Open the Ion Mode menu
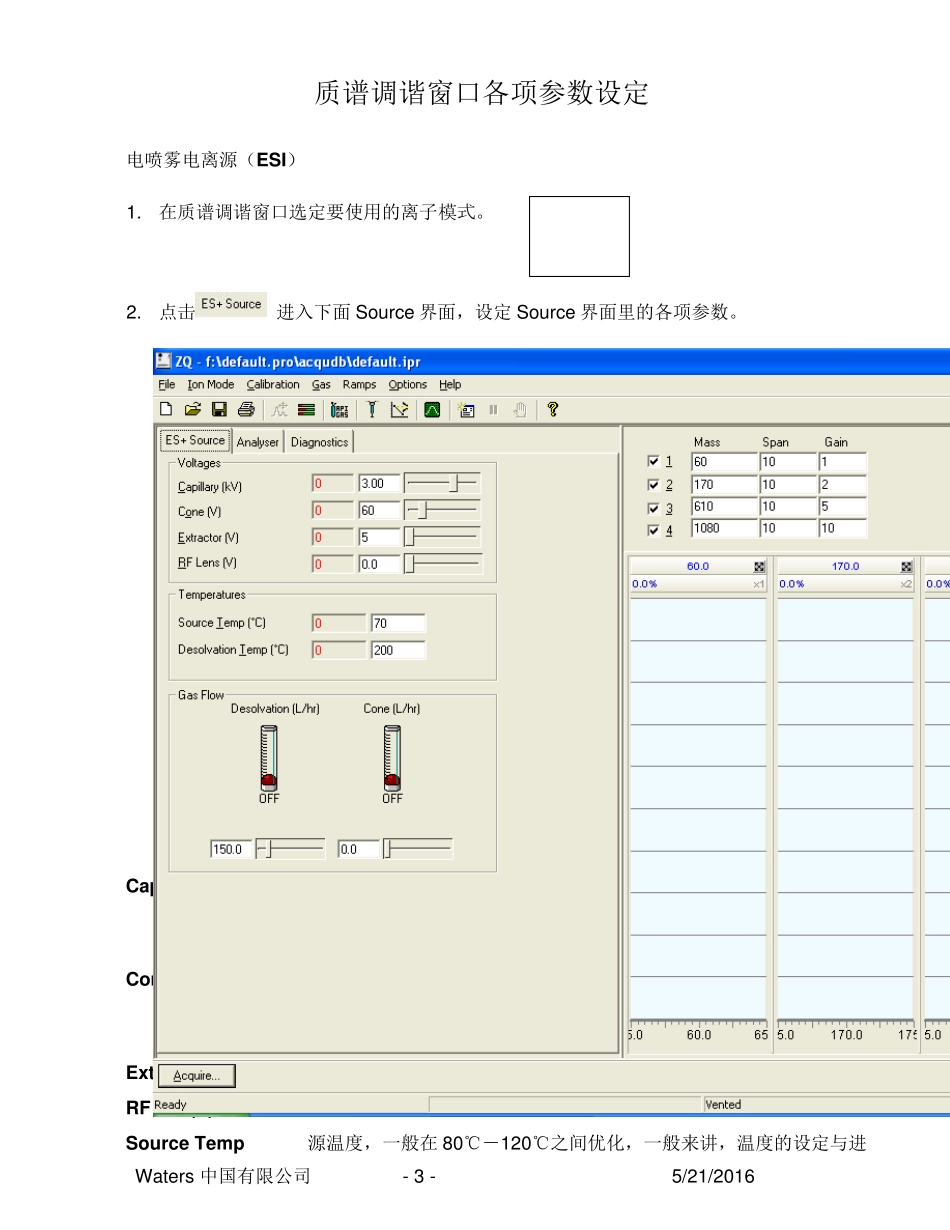This screenshot has width=950, height=1230. click(211, 384)
